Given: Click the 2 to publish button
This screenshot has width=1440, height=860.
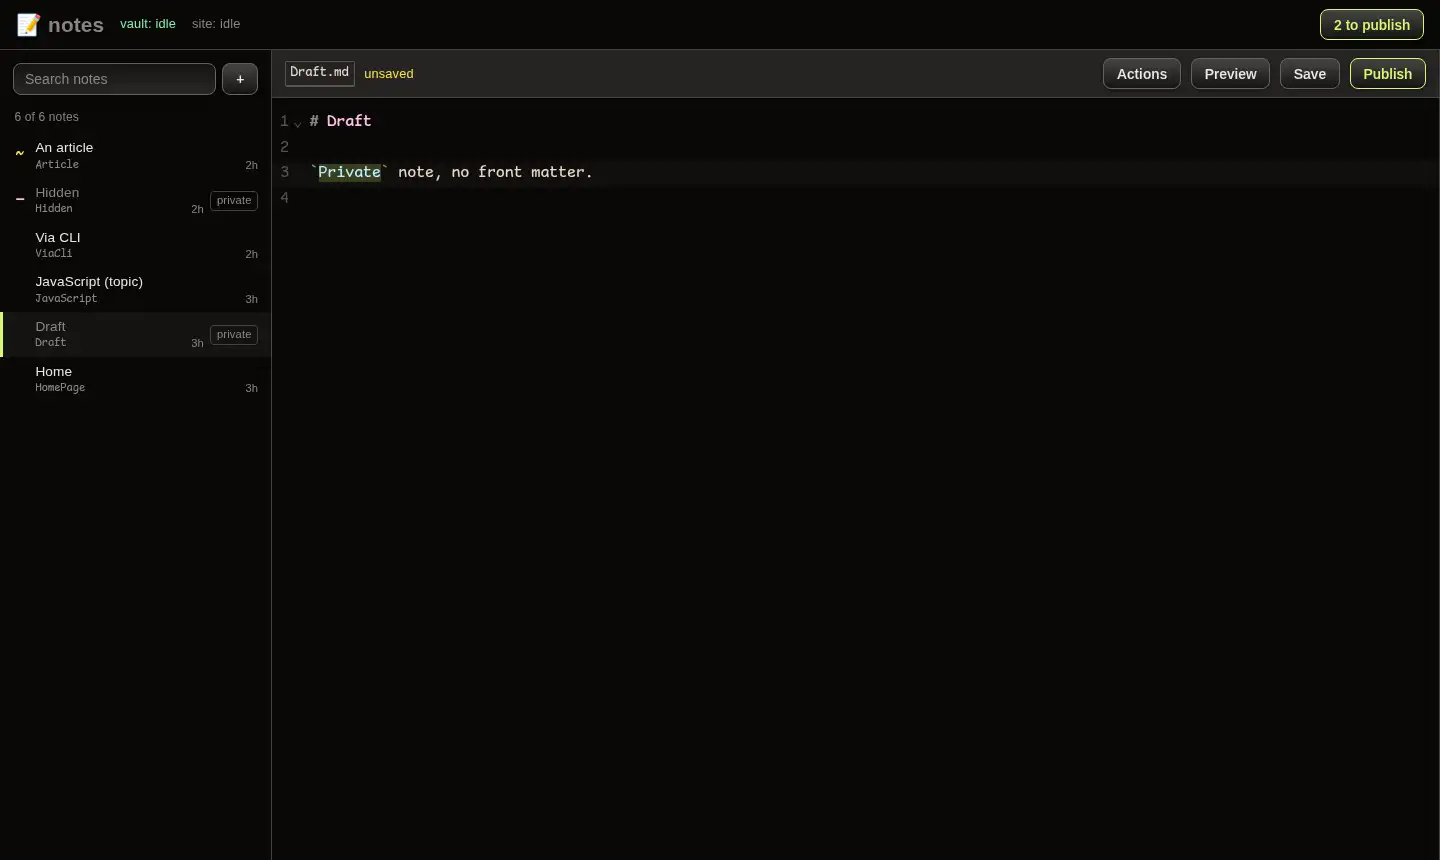Looking at the screenshot, I should pyautogui.click(x=1372, y=25).
